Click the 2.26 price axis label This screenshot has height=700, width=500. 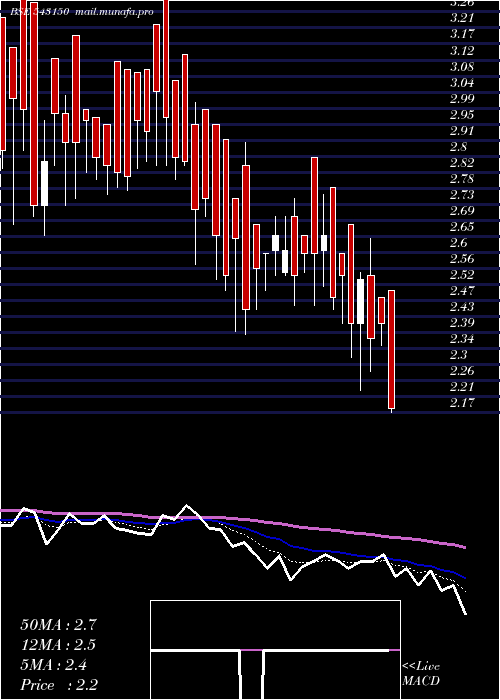[462, 371]
